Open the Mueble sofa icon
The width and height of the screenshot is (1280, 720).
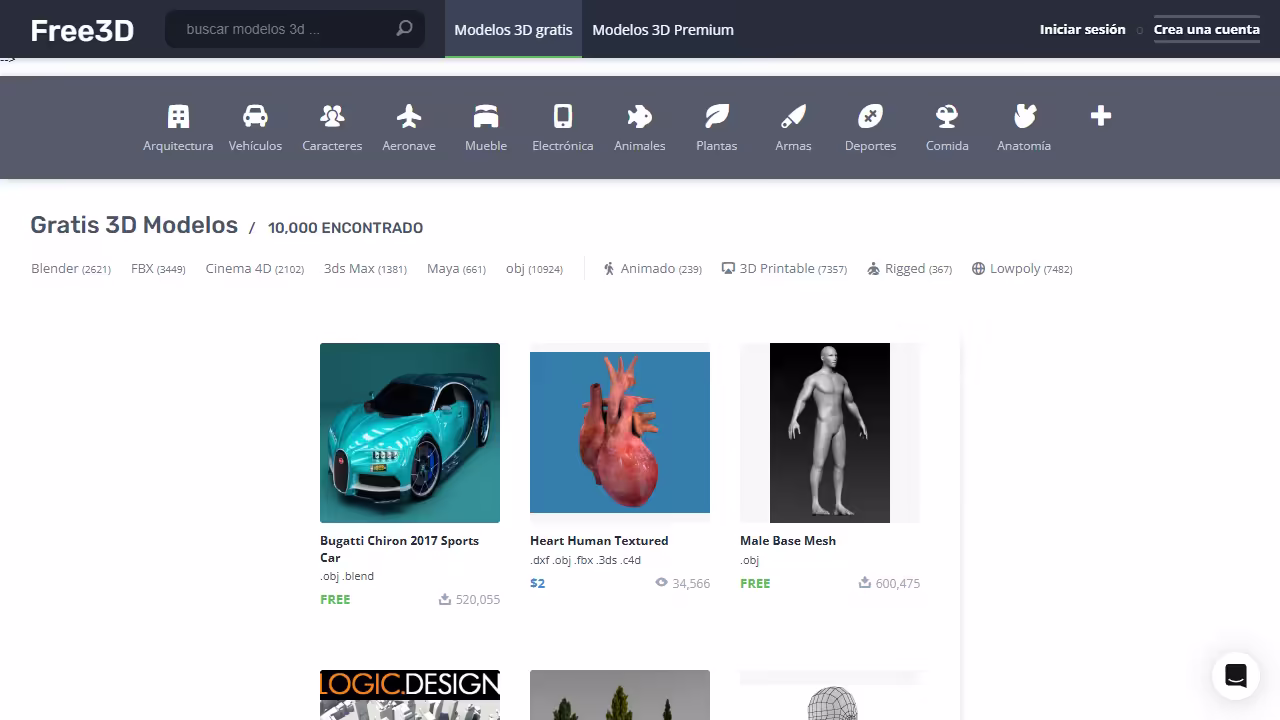486,116
